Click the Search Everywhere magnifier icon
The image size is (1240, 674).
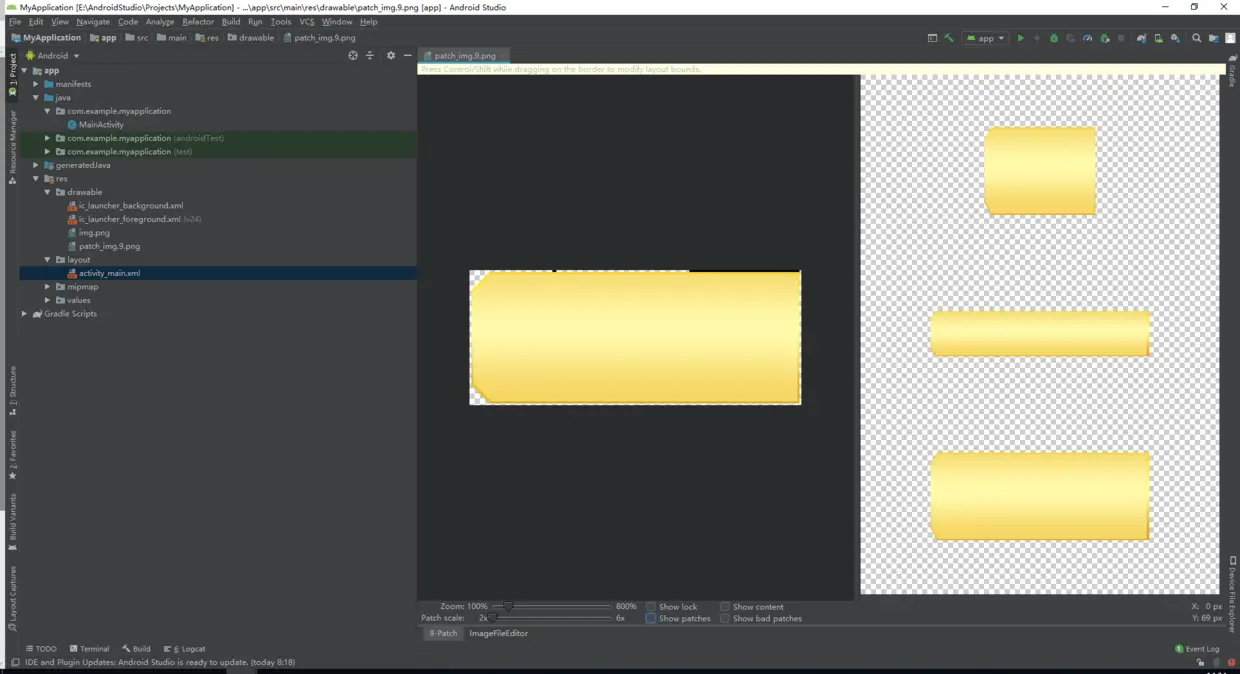coord(1197,38)
